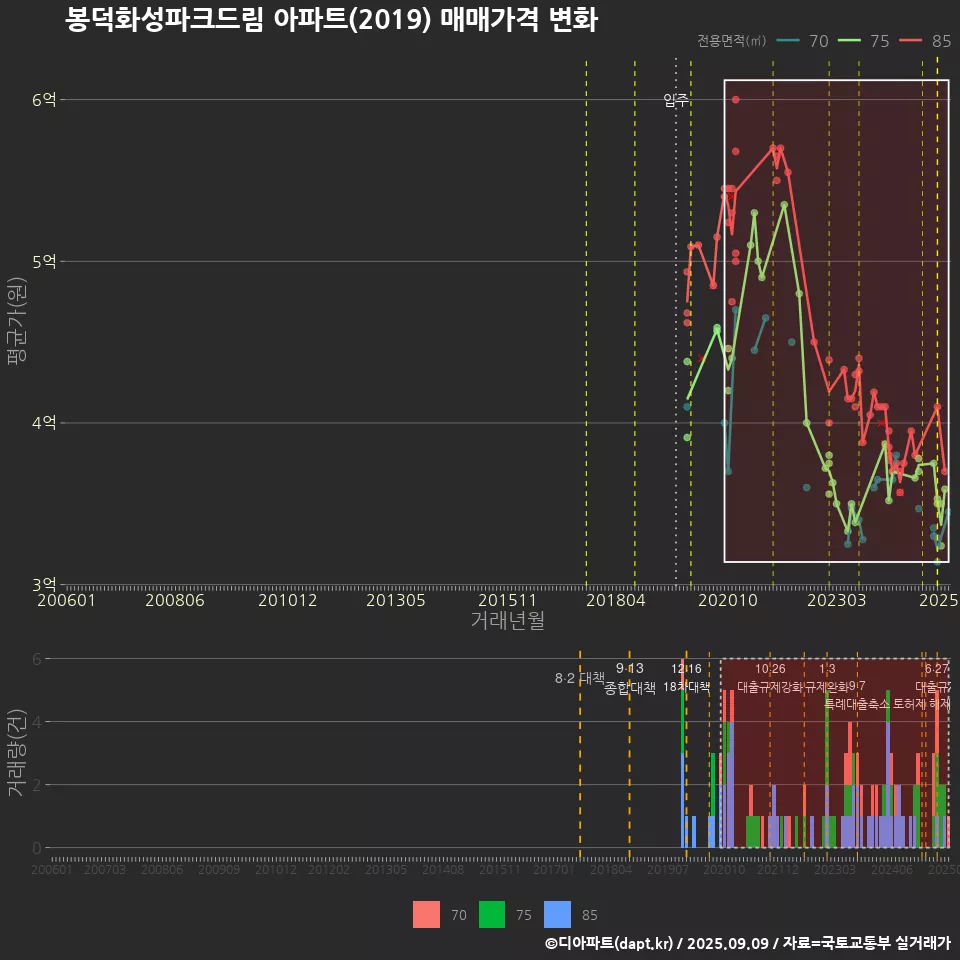Viewport: 960px width, 960px height.
Task: Select the blue 85 swatch in bottom legend
Action: click(557, 915)
